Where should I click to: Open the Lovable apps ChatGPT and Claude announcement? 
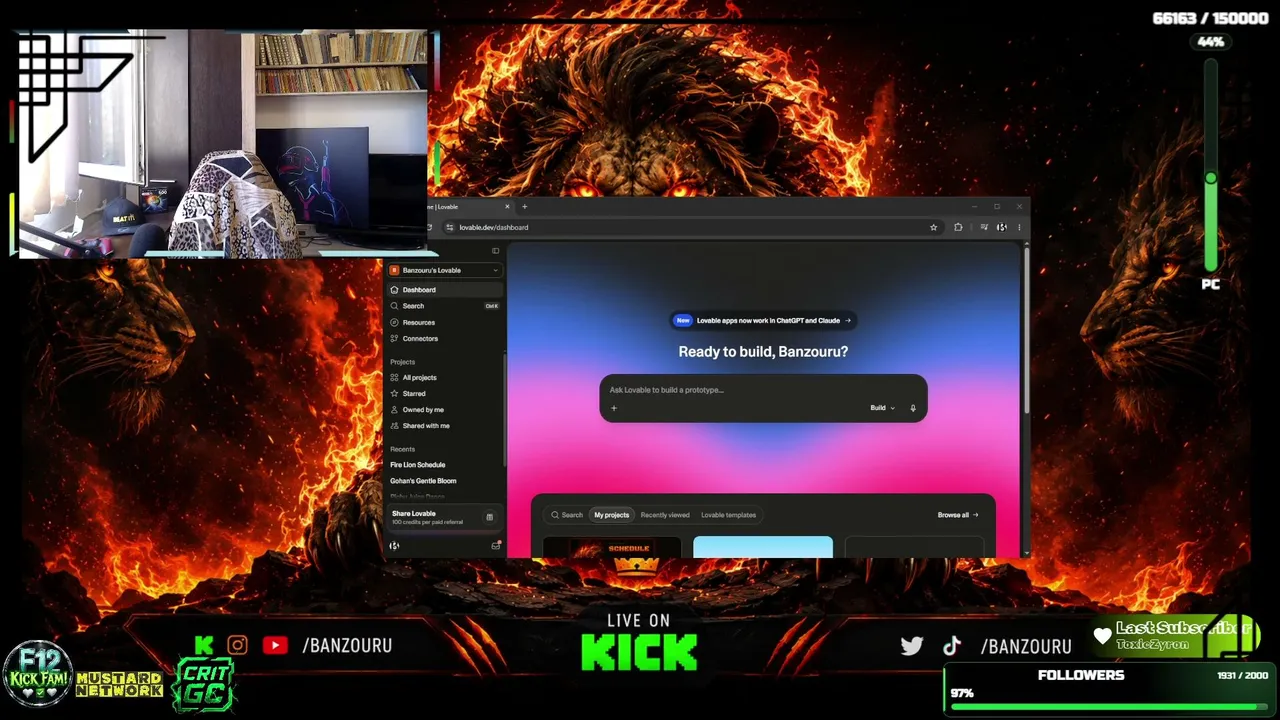tap(763, 321)
